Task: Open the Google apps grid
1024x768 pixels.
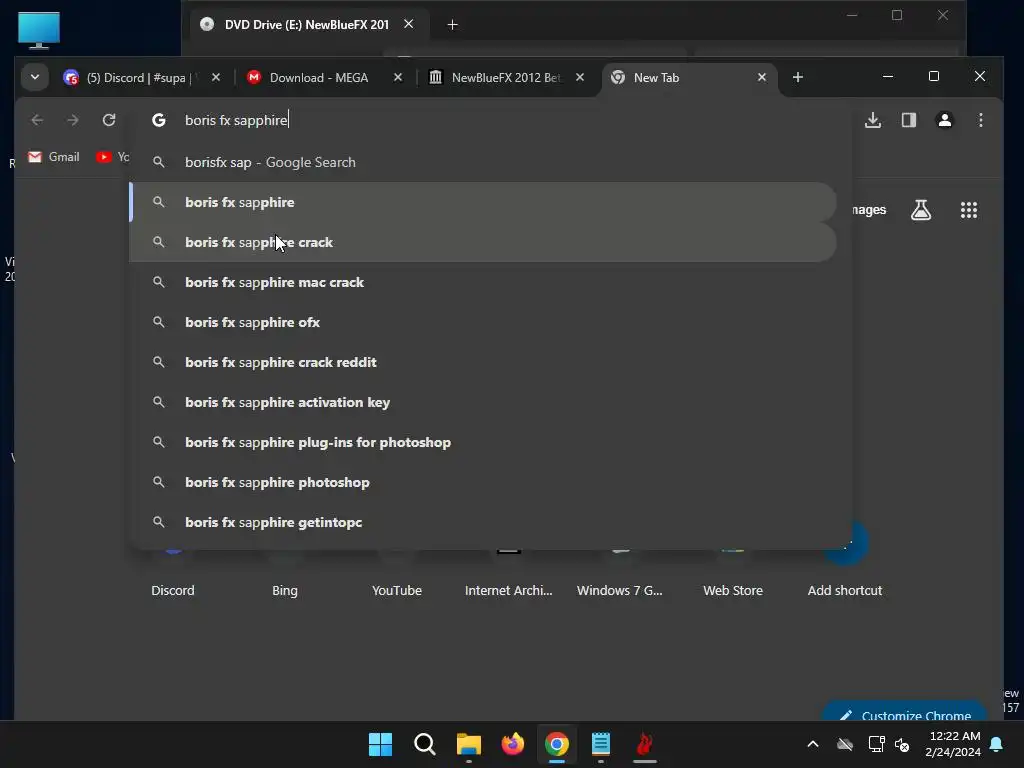Action: tap(968, 210)
